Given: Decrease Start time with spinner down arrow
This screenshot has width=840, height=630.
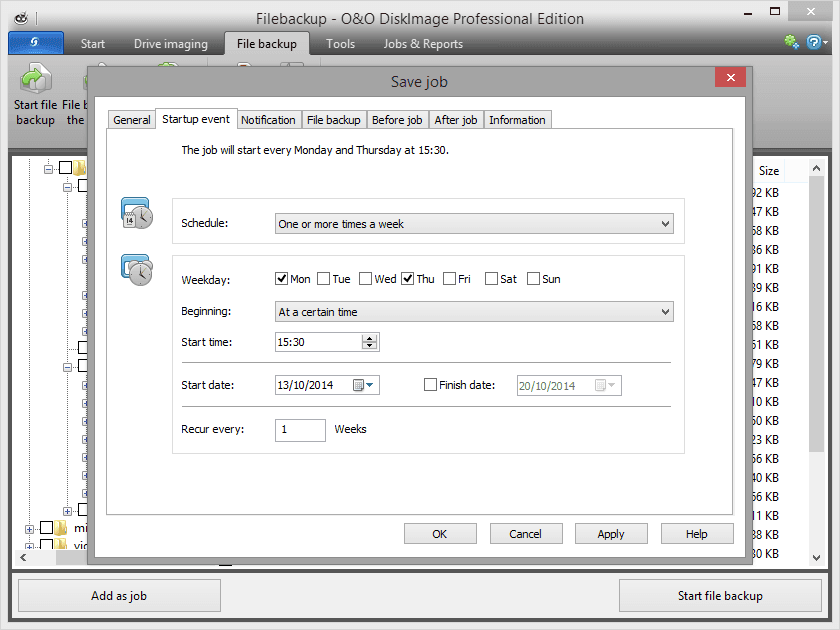Looking at the screenshot, I should pyautogui.click(x=370, y=346).
